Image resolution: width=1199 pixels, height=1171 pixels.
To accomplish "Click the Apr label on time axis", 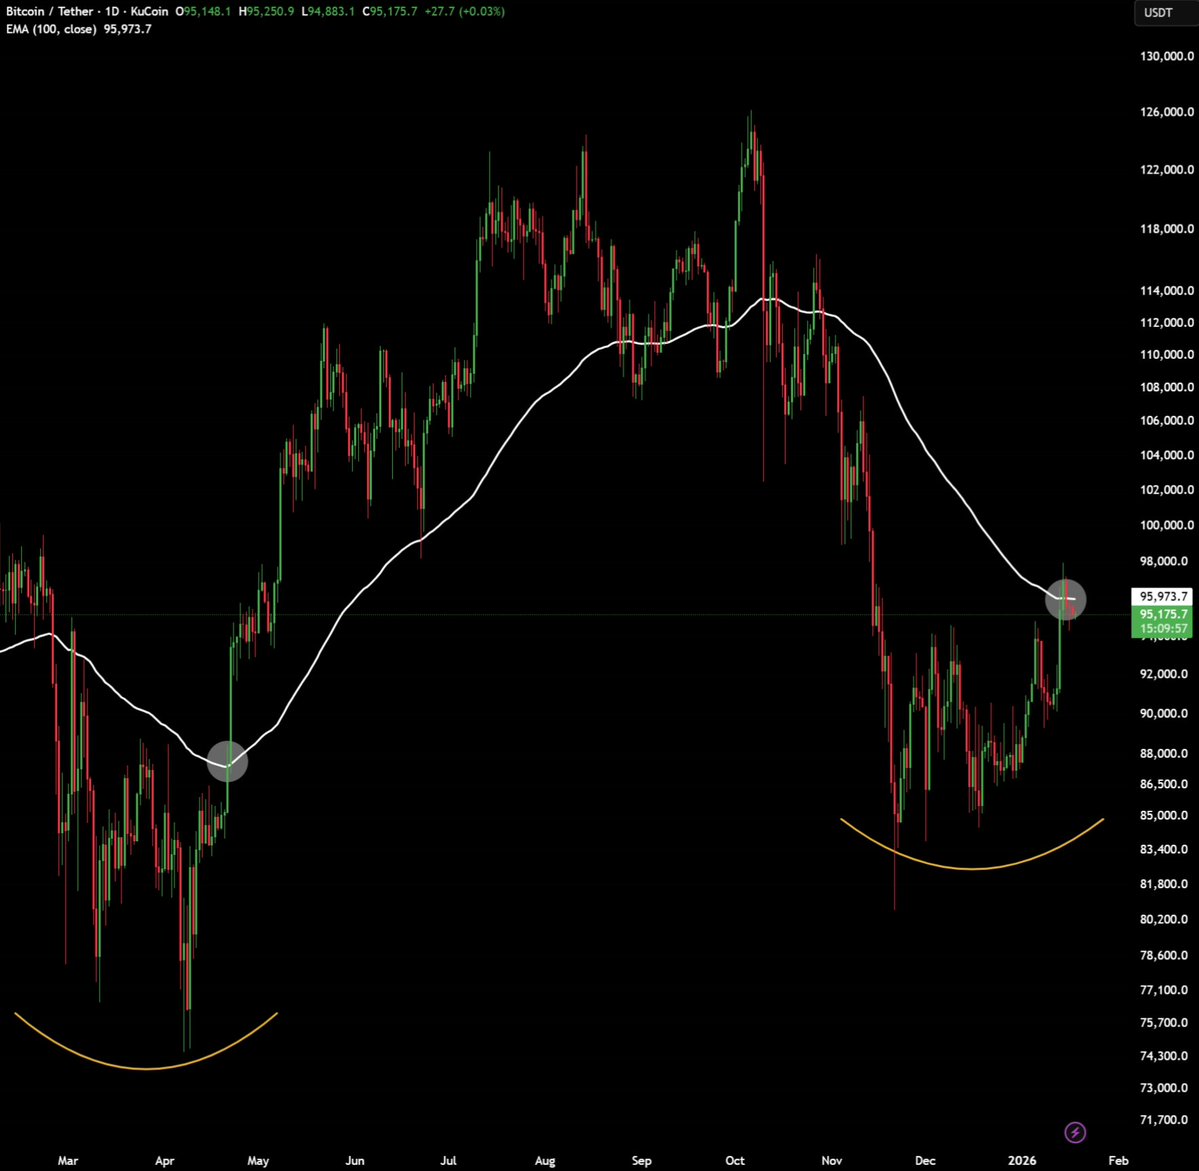I will 164,1160.
